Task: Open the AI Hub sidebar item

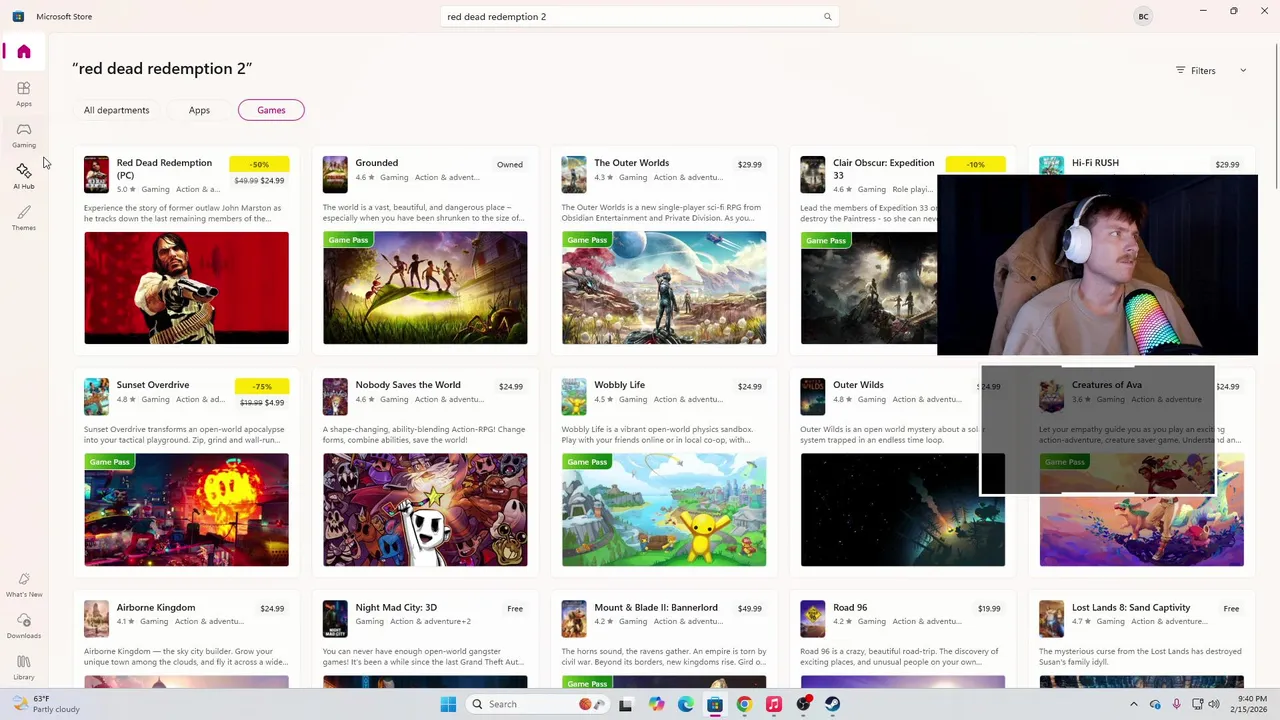Action: [24, 177]
